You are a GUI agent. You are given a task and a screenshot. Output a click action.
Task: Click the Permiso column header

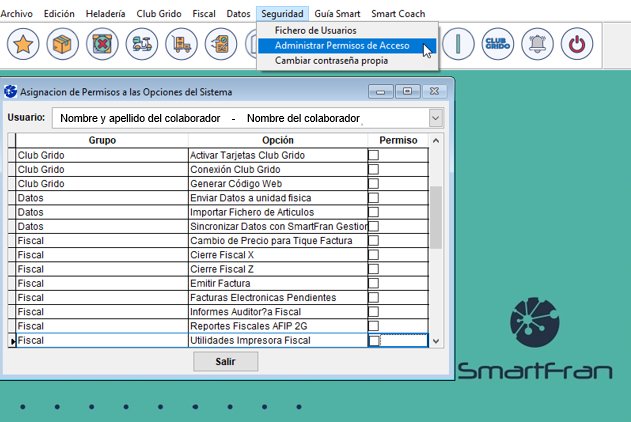point(397,141)
